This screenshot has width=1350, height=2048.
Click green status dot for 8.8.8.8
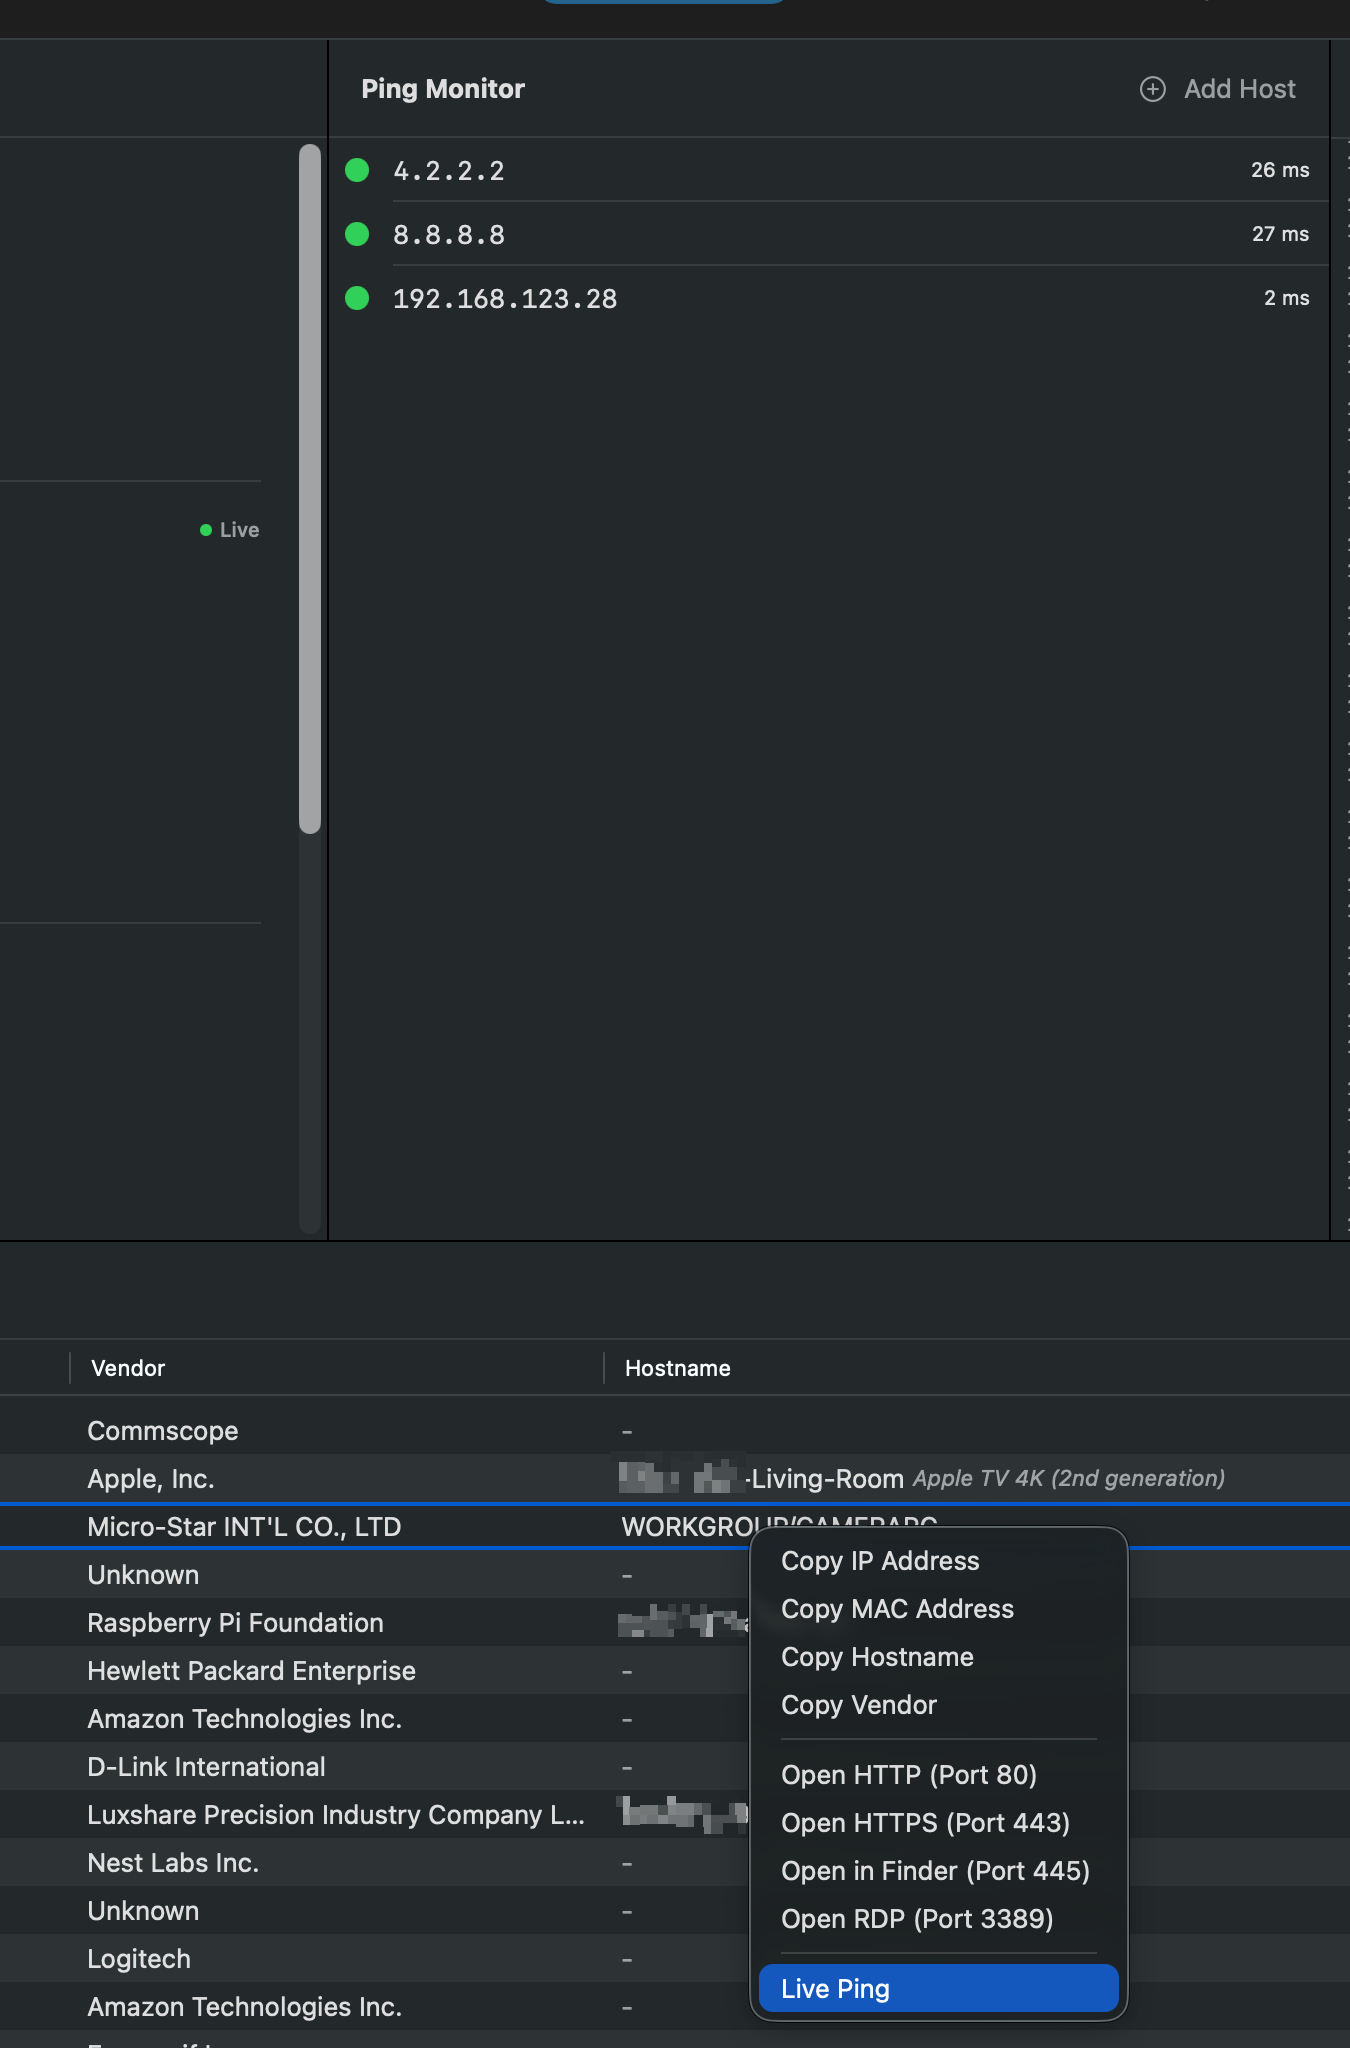pyautogui.click(x=357, y=234)
